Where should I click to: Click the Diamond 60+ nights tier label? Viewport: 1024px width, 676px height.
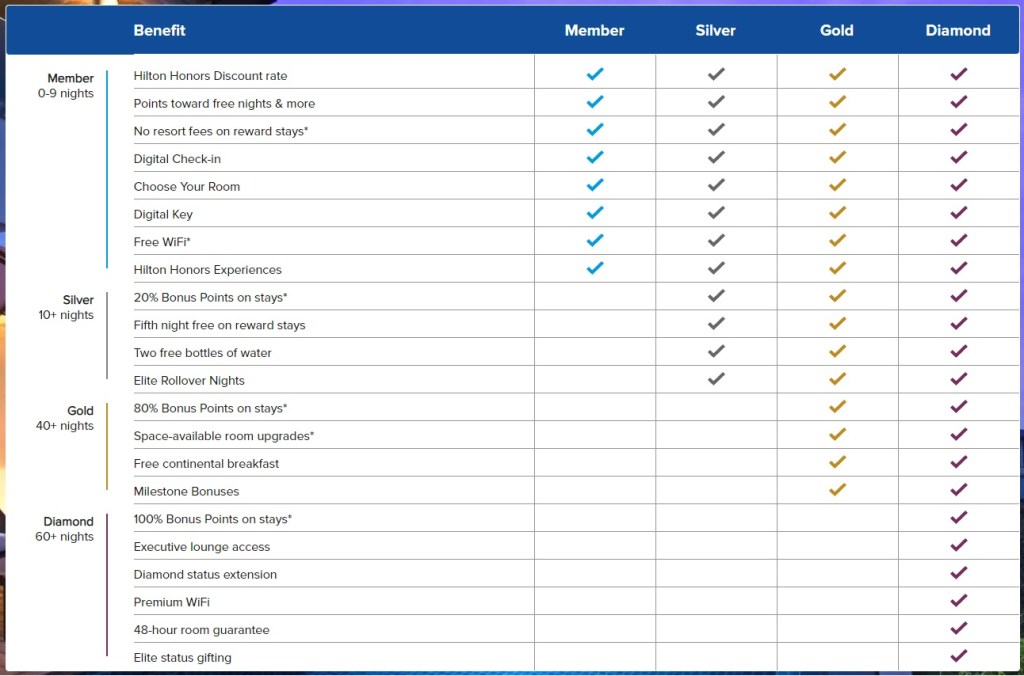tap(67, 529)
